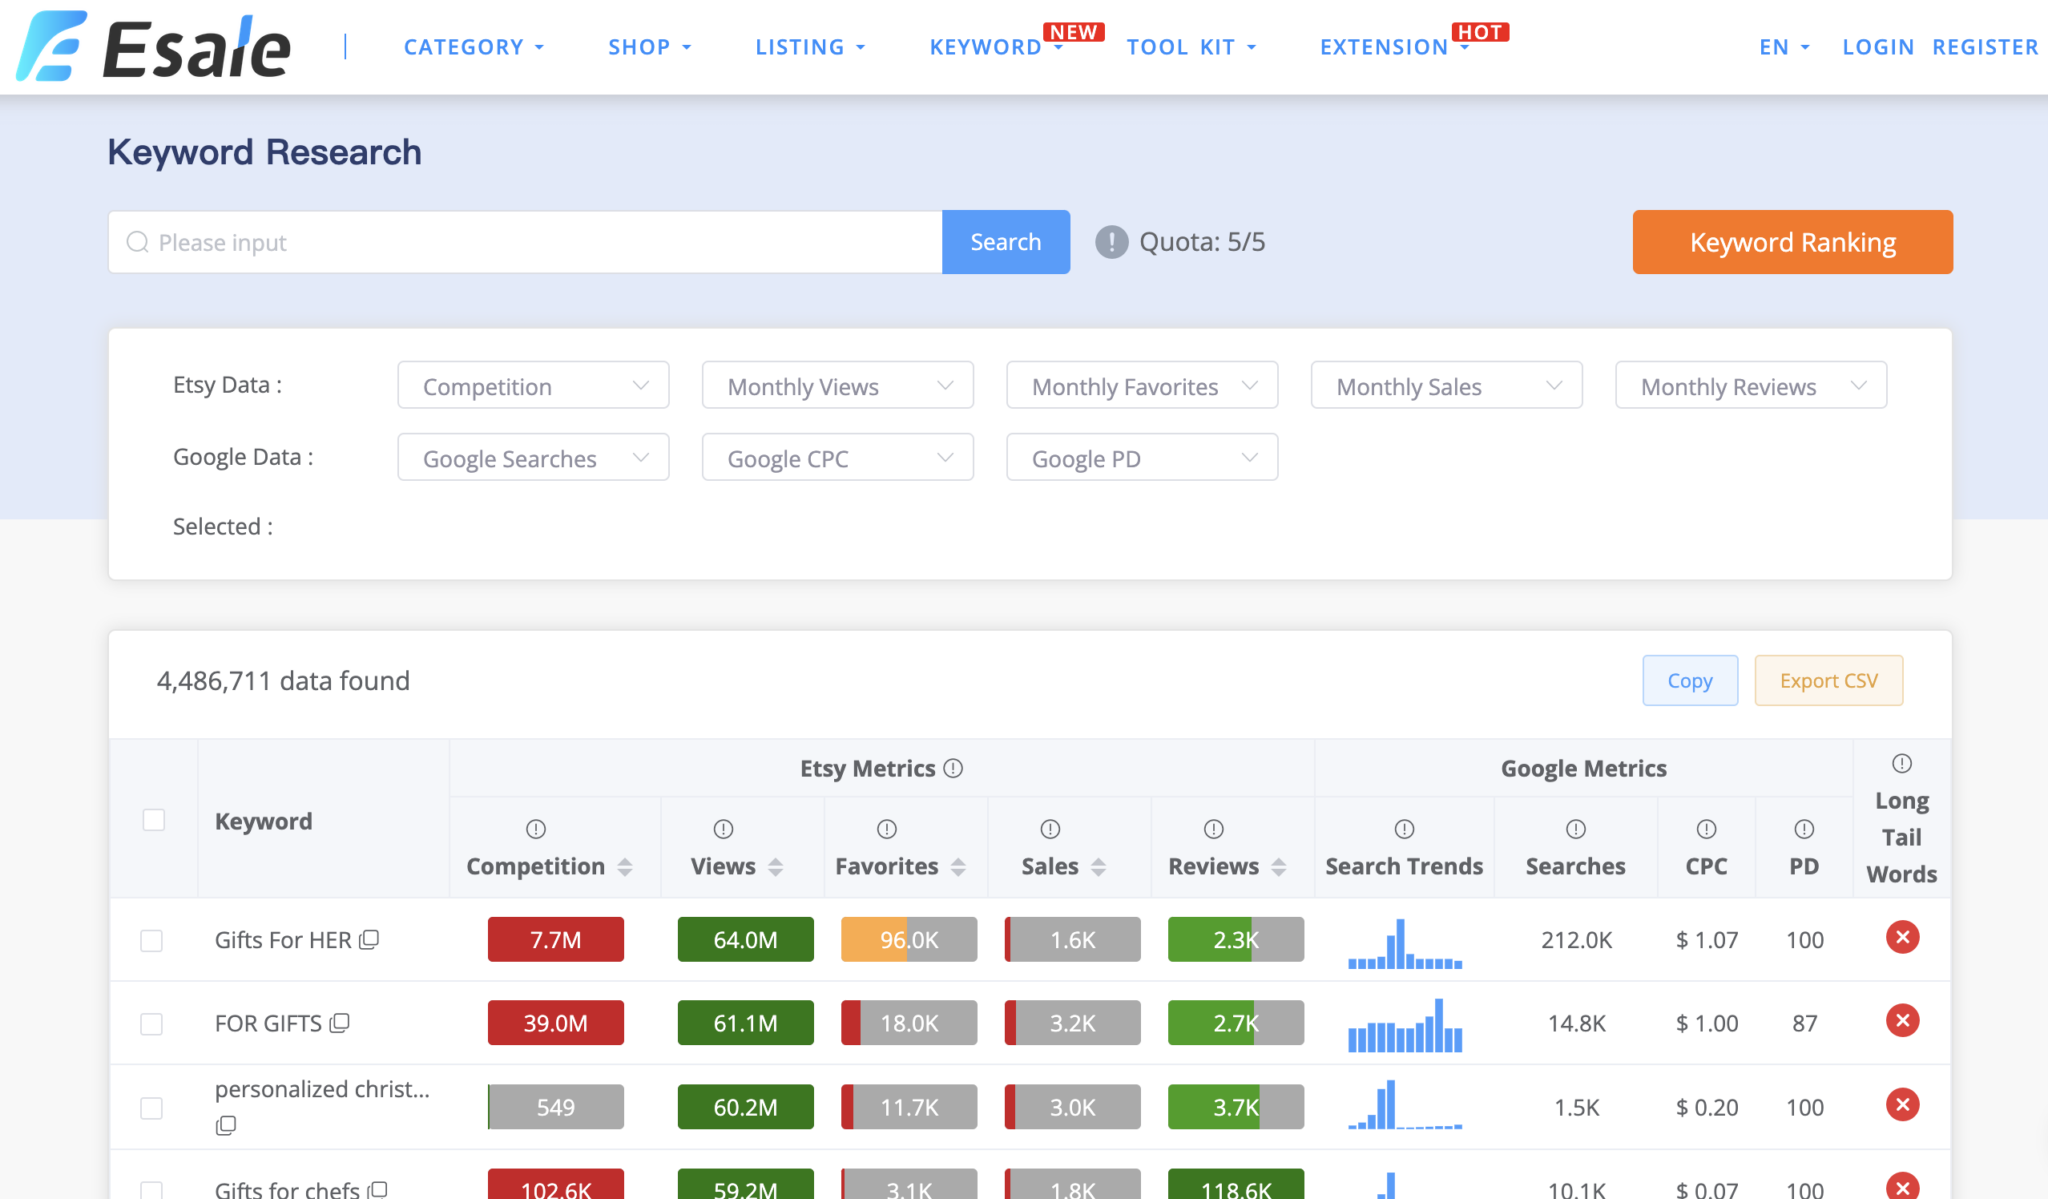Click the Keyword Ranking button
The width and height of the screenshot is (2048, 1199).
(1792, 242)
